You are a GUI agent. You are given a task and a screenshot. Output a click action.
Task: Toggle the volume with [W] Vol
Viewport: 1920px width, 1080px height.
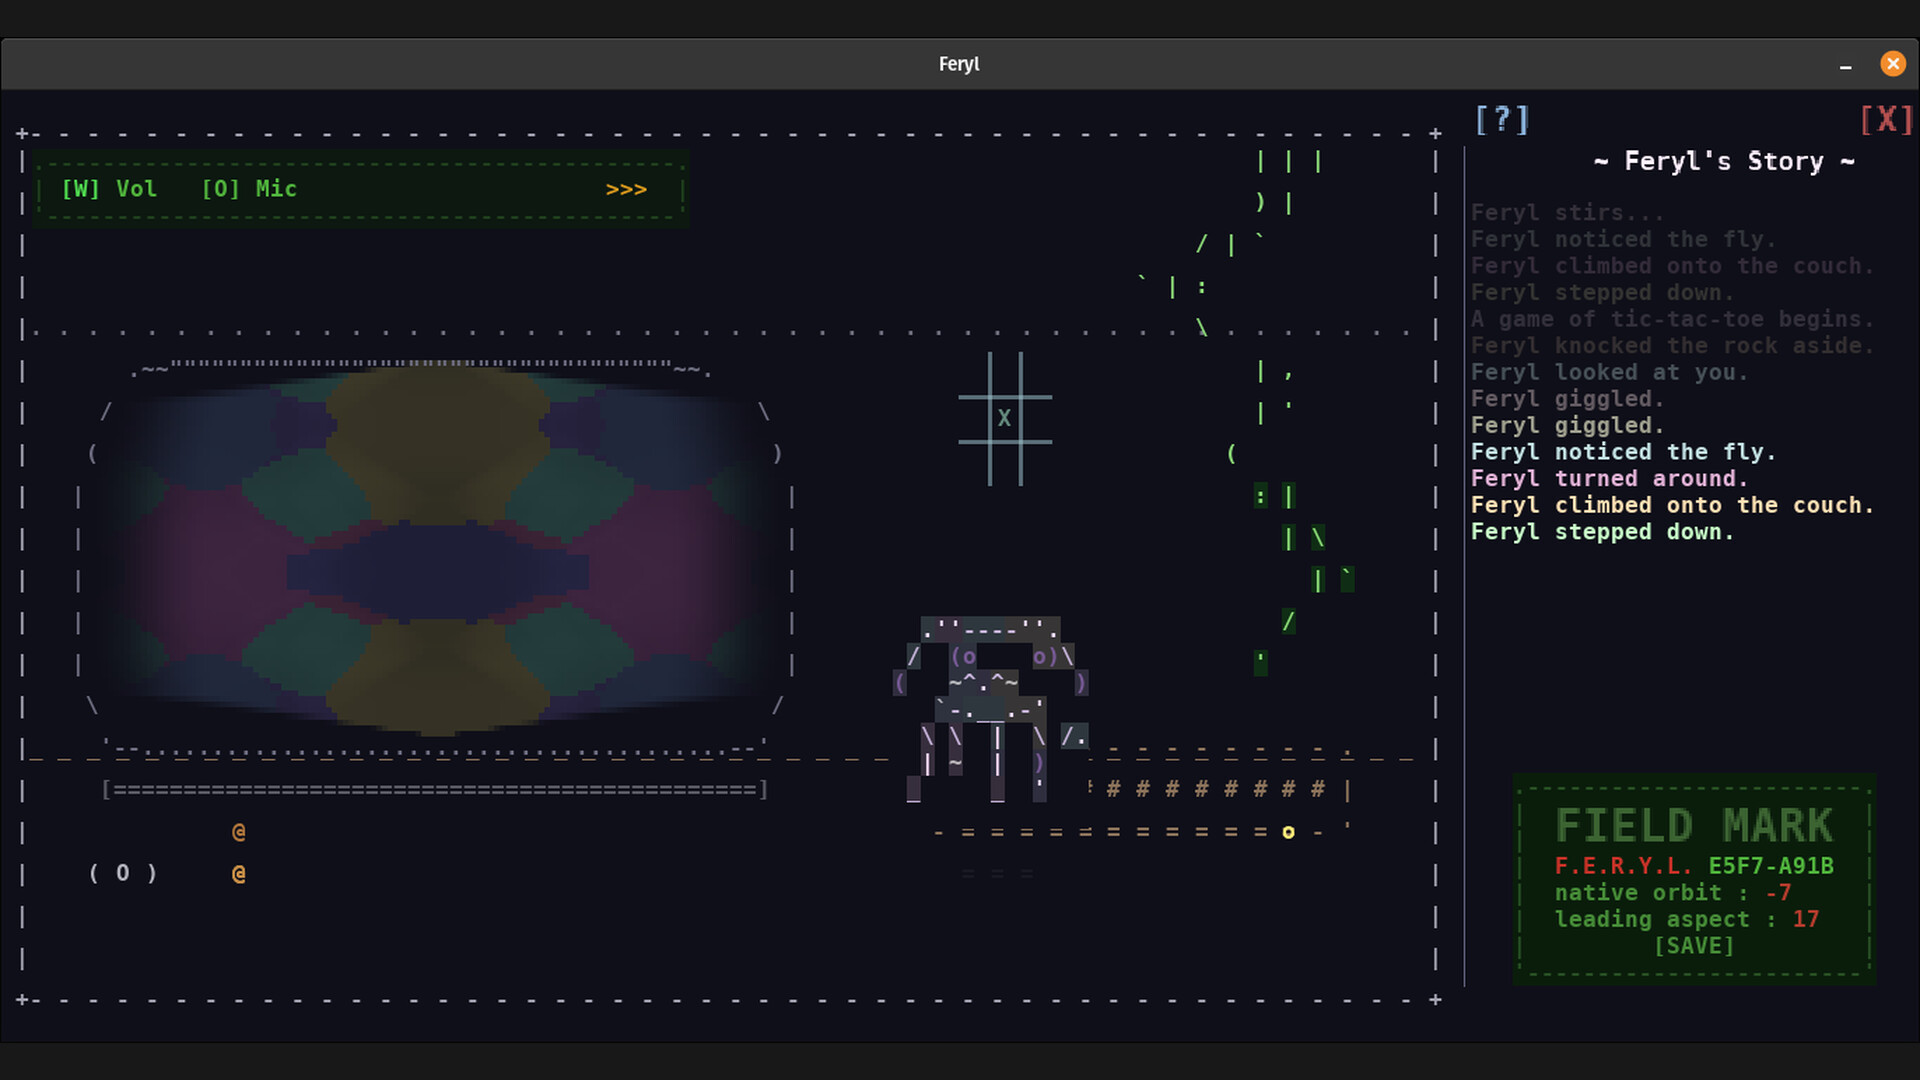click(110, 189)
